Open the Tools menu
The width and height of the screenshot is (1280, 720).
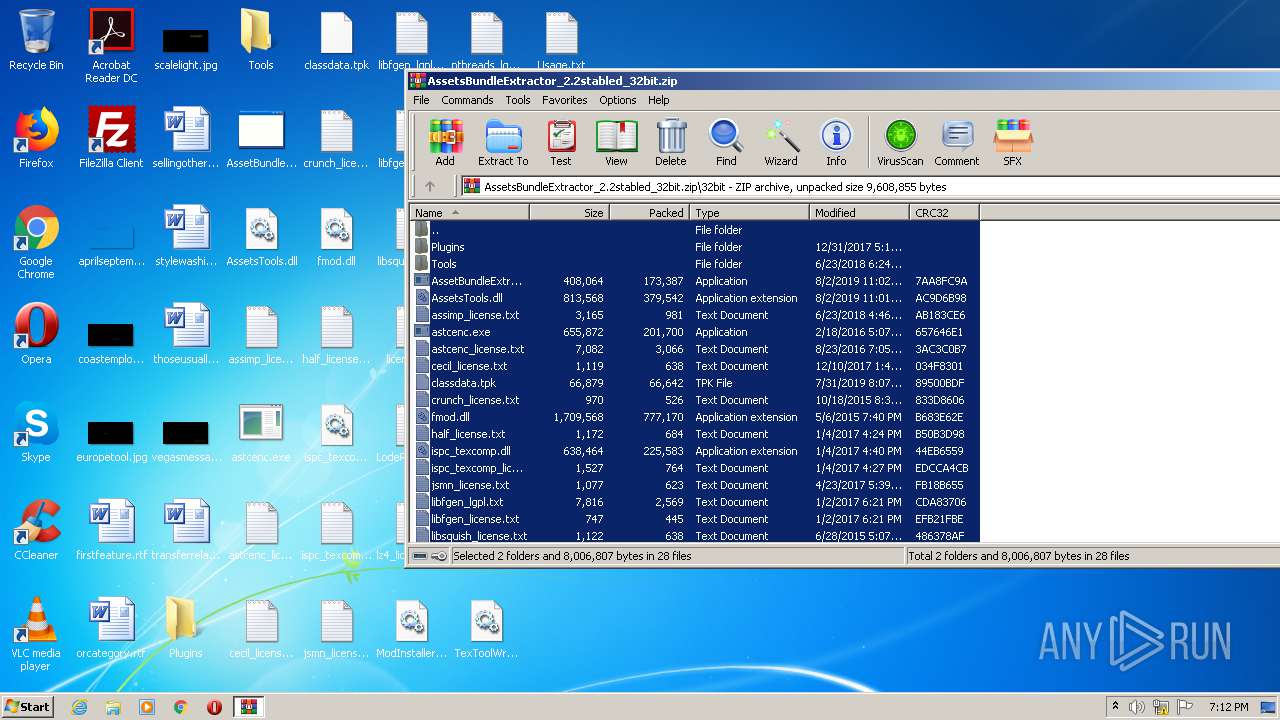coord(518,100)
